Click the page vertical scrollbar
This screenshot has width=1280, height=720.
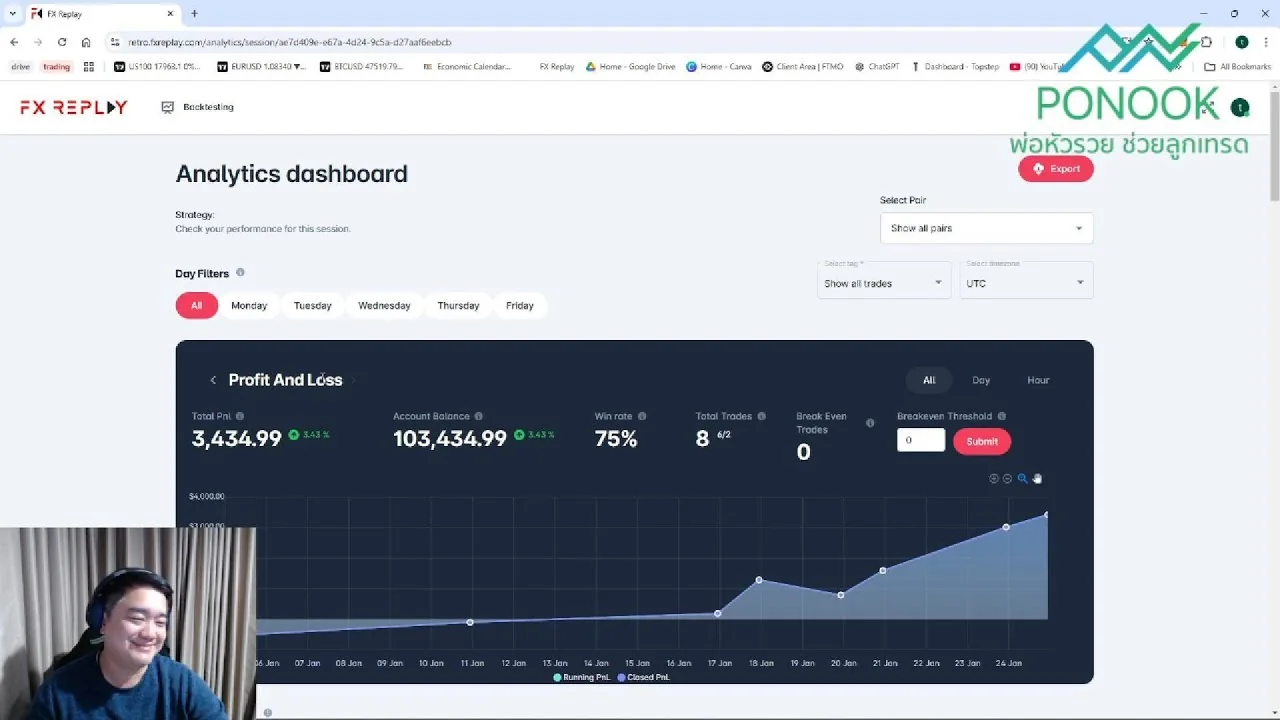pyautogui.click(x=1274, y=145)
